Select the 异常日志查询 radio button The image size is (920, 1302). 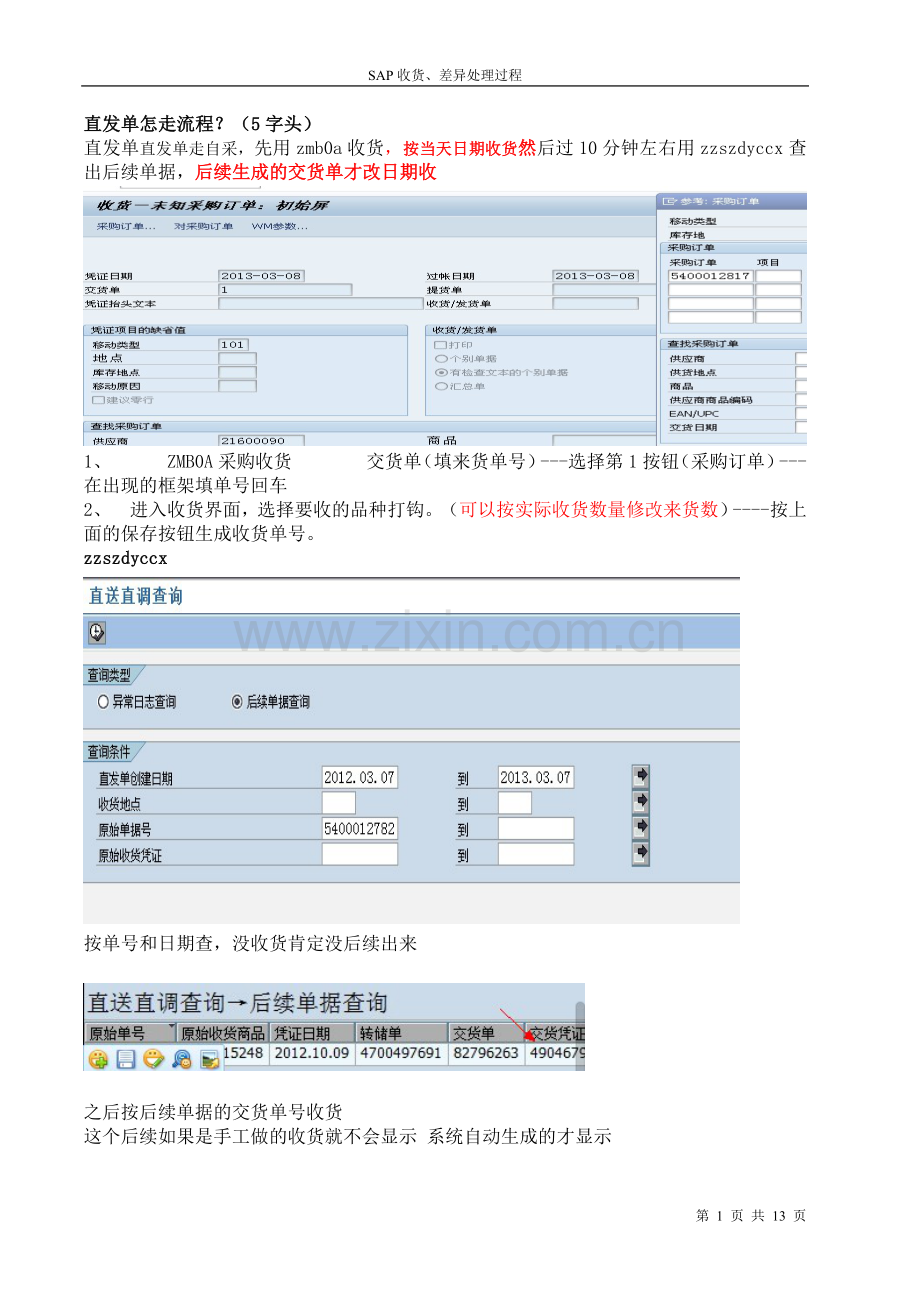(x=103, y=701)
